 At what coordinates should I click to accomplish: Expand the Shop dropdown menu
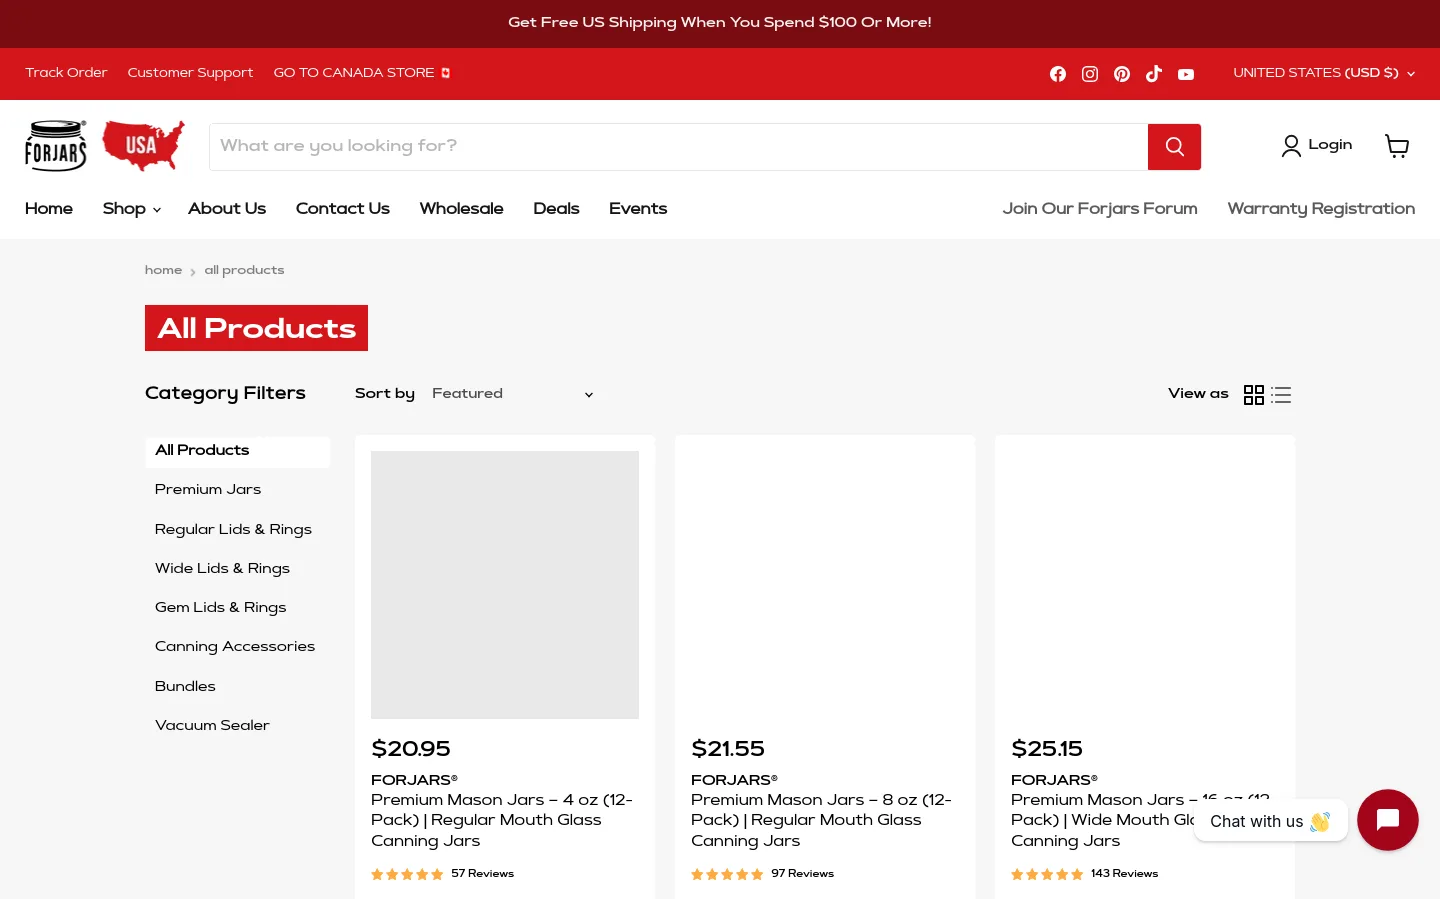132,209
